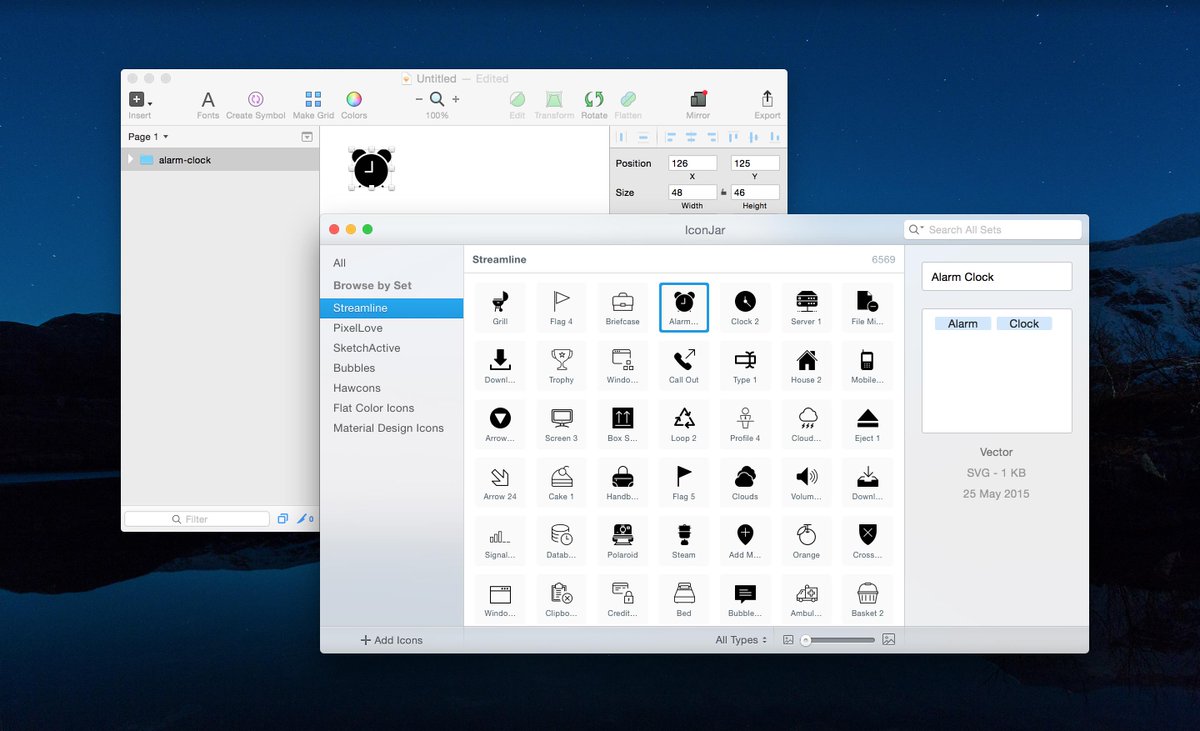The height and width of the screenshot is (731, 1200).
Task: Expand the alarm-clock layer group
Action: coord(130,160)
